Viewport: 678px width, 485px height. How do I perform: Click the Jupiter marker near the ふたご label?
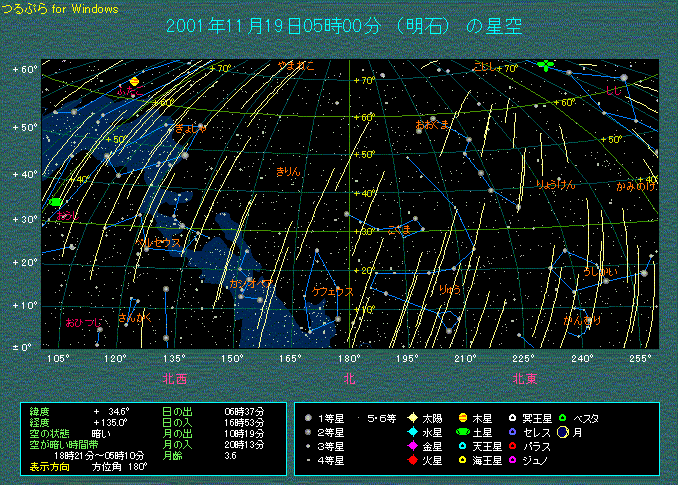click(134, 81)
